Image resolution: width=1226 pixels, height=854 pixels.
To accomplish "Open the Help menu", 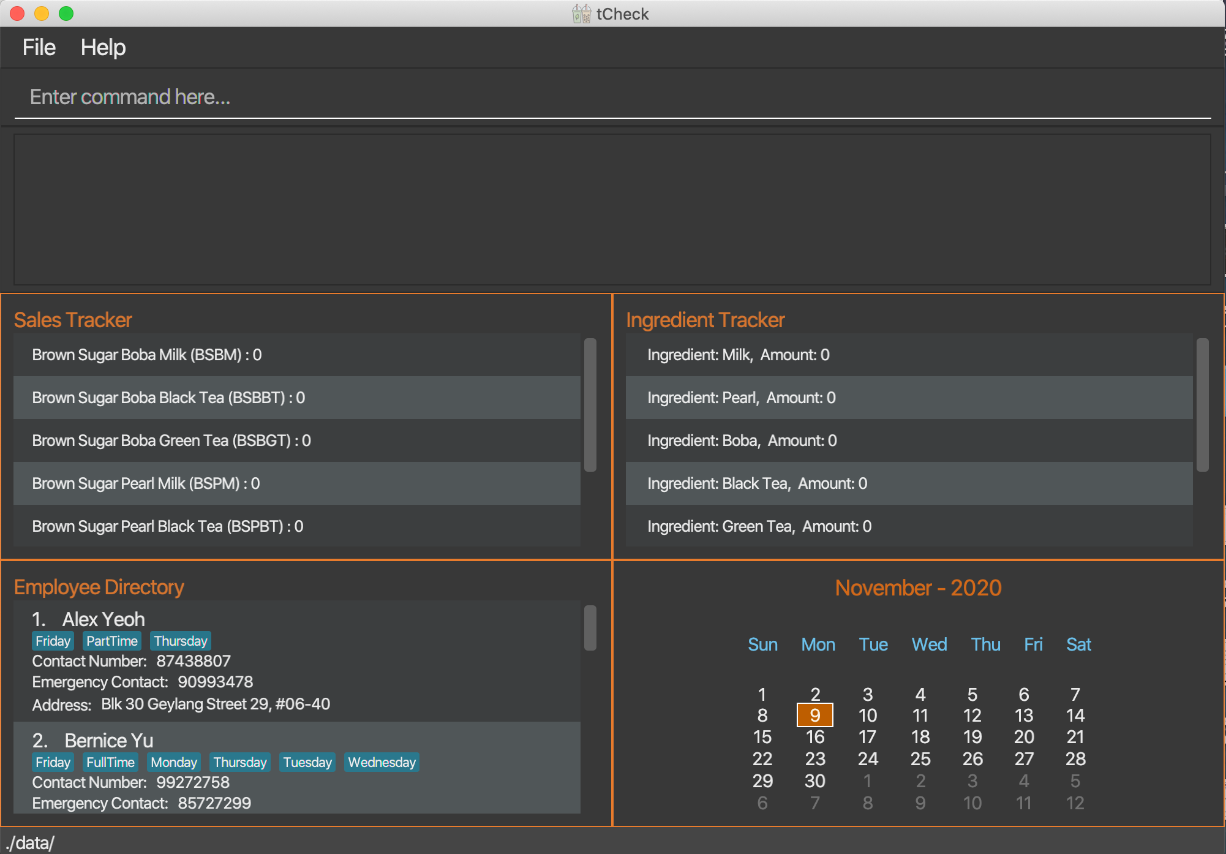I will (103, 47).
